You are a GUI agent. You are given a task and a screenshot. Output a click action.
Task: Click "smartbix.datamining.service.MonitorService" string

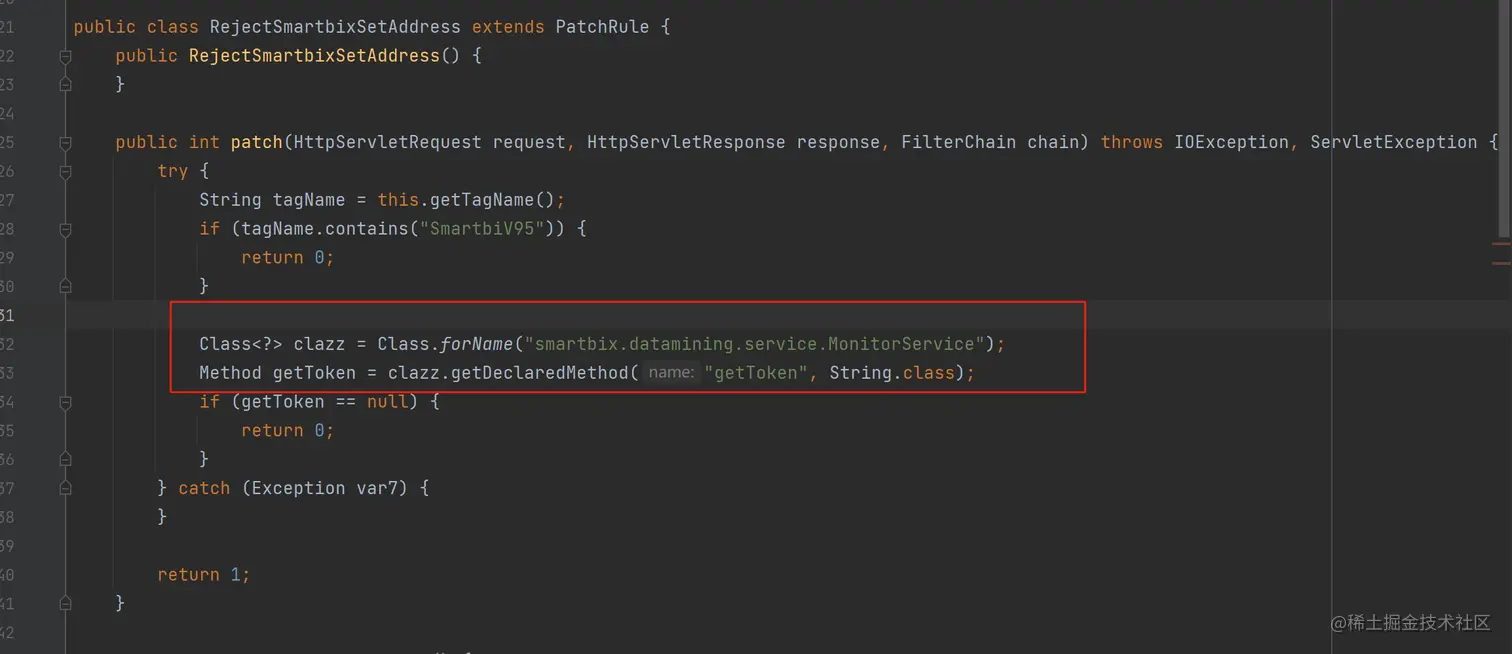point(754,344)
